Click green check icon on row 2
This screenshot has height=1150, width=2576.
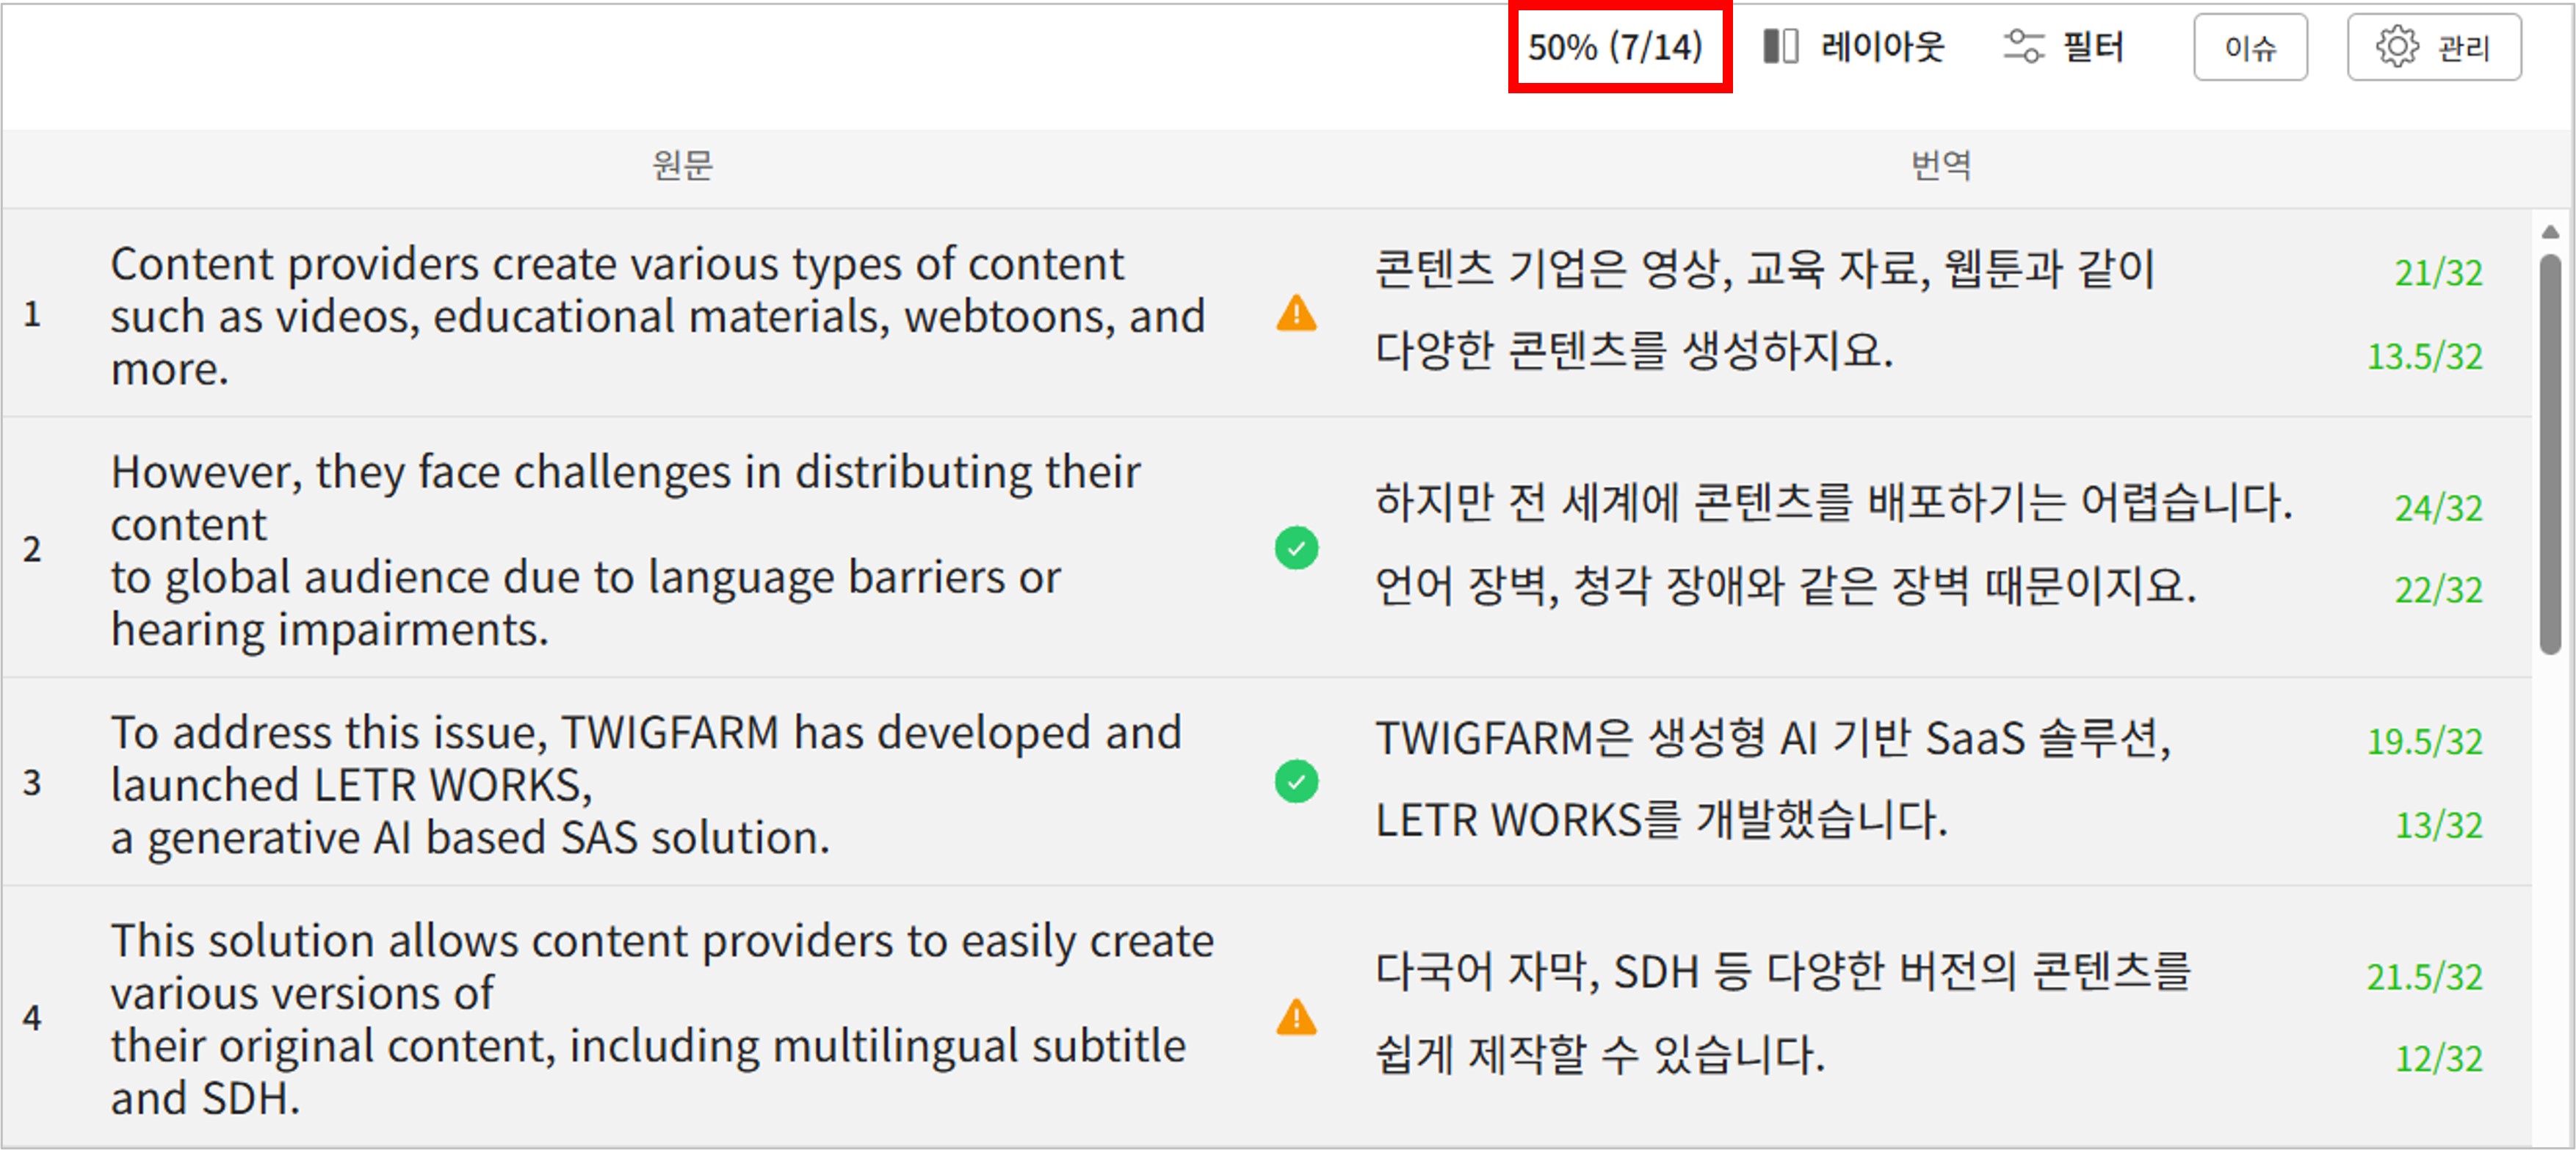point(1296,548)
